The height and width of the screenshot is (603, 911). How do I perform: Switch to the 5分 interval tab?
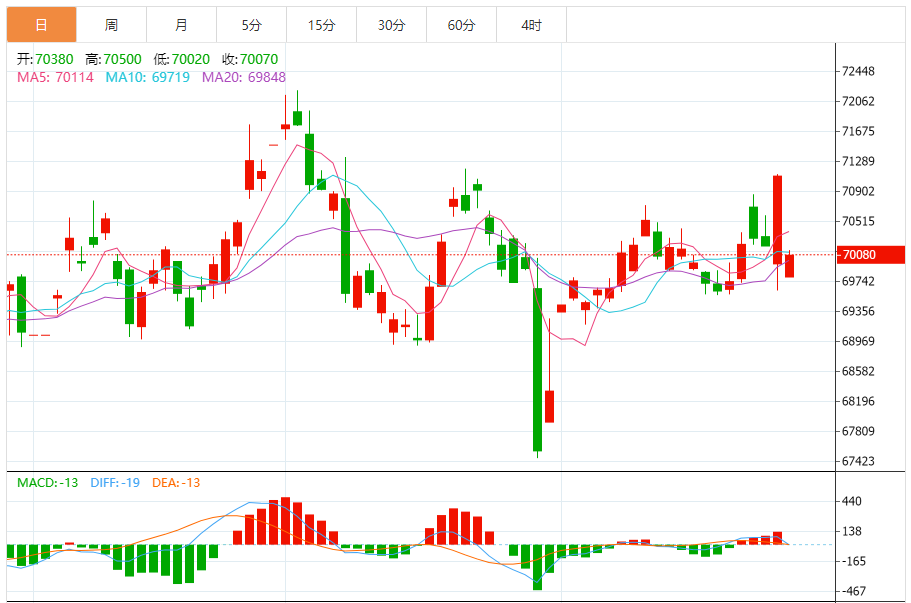pos(251,25)
